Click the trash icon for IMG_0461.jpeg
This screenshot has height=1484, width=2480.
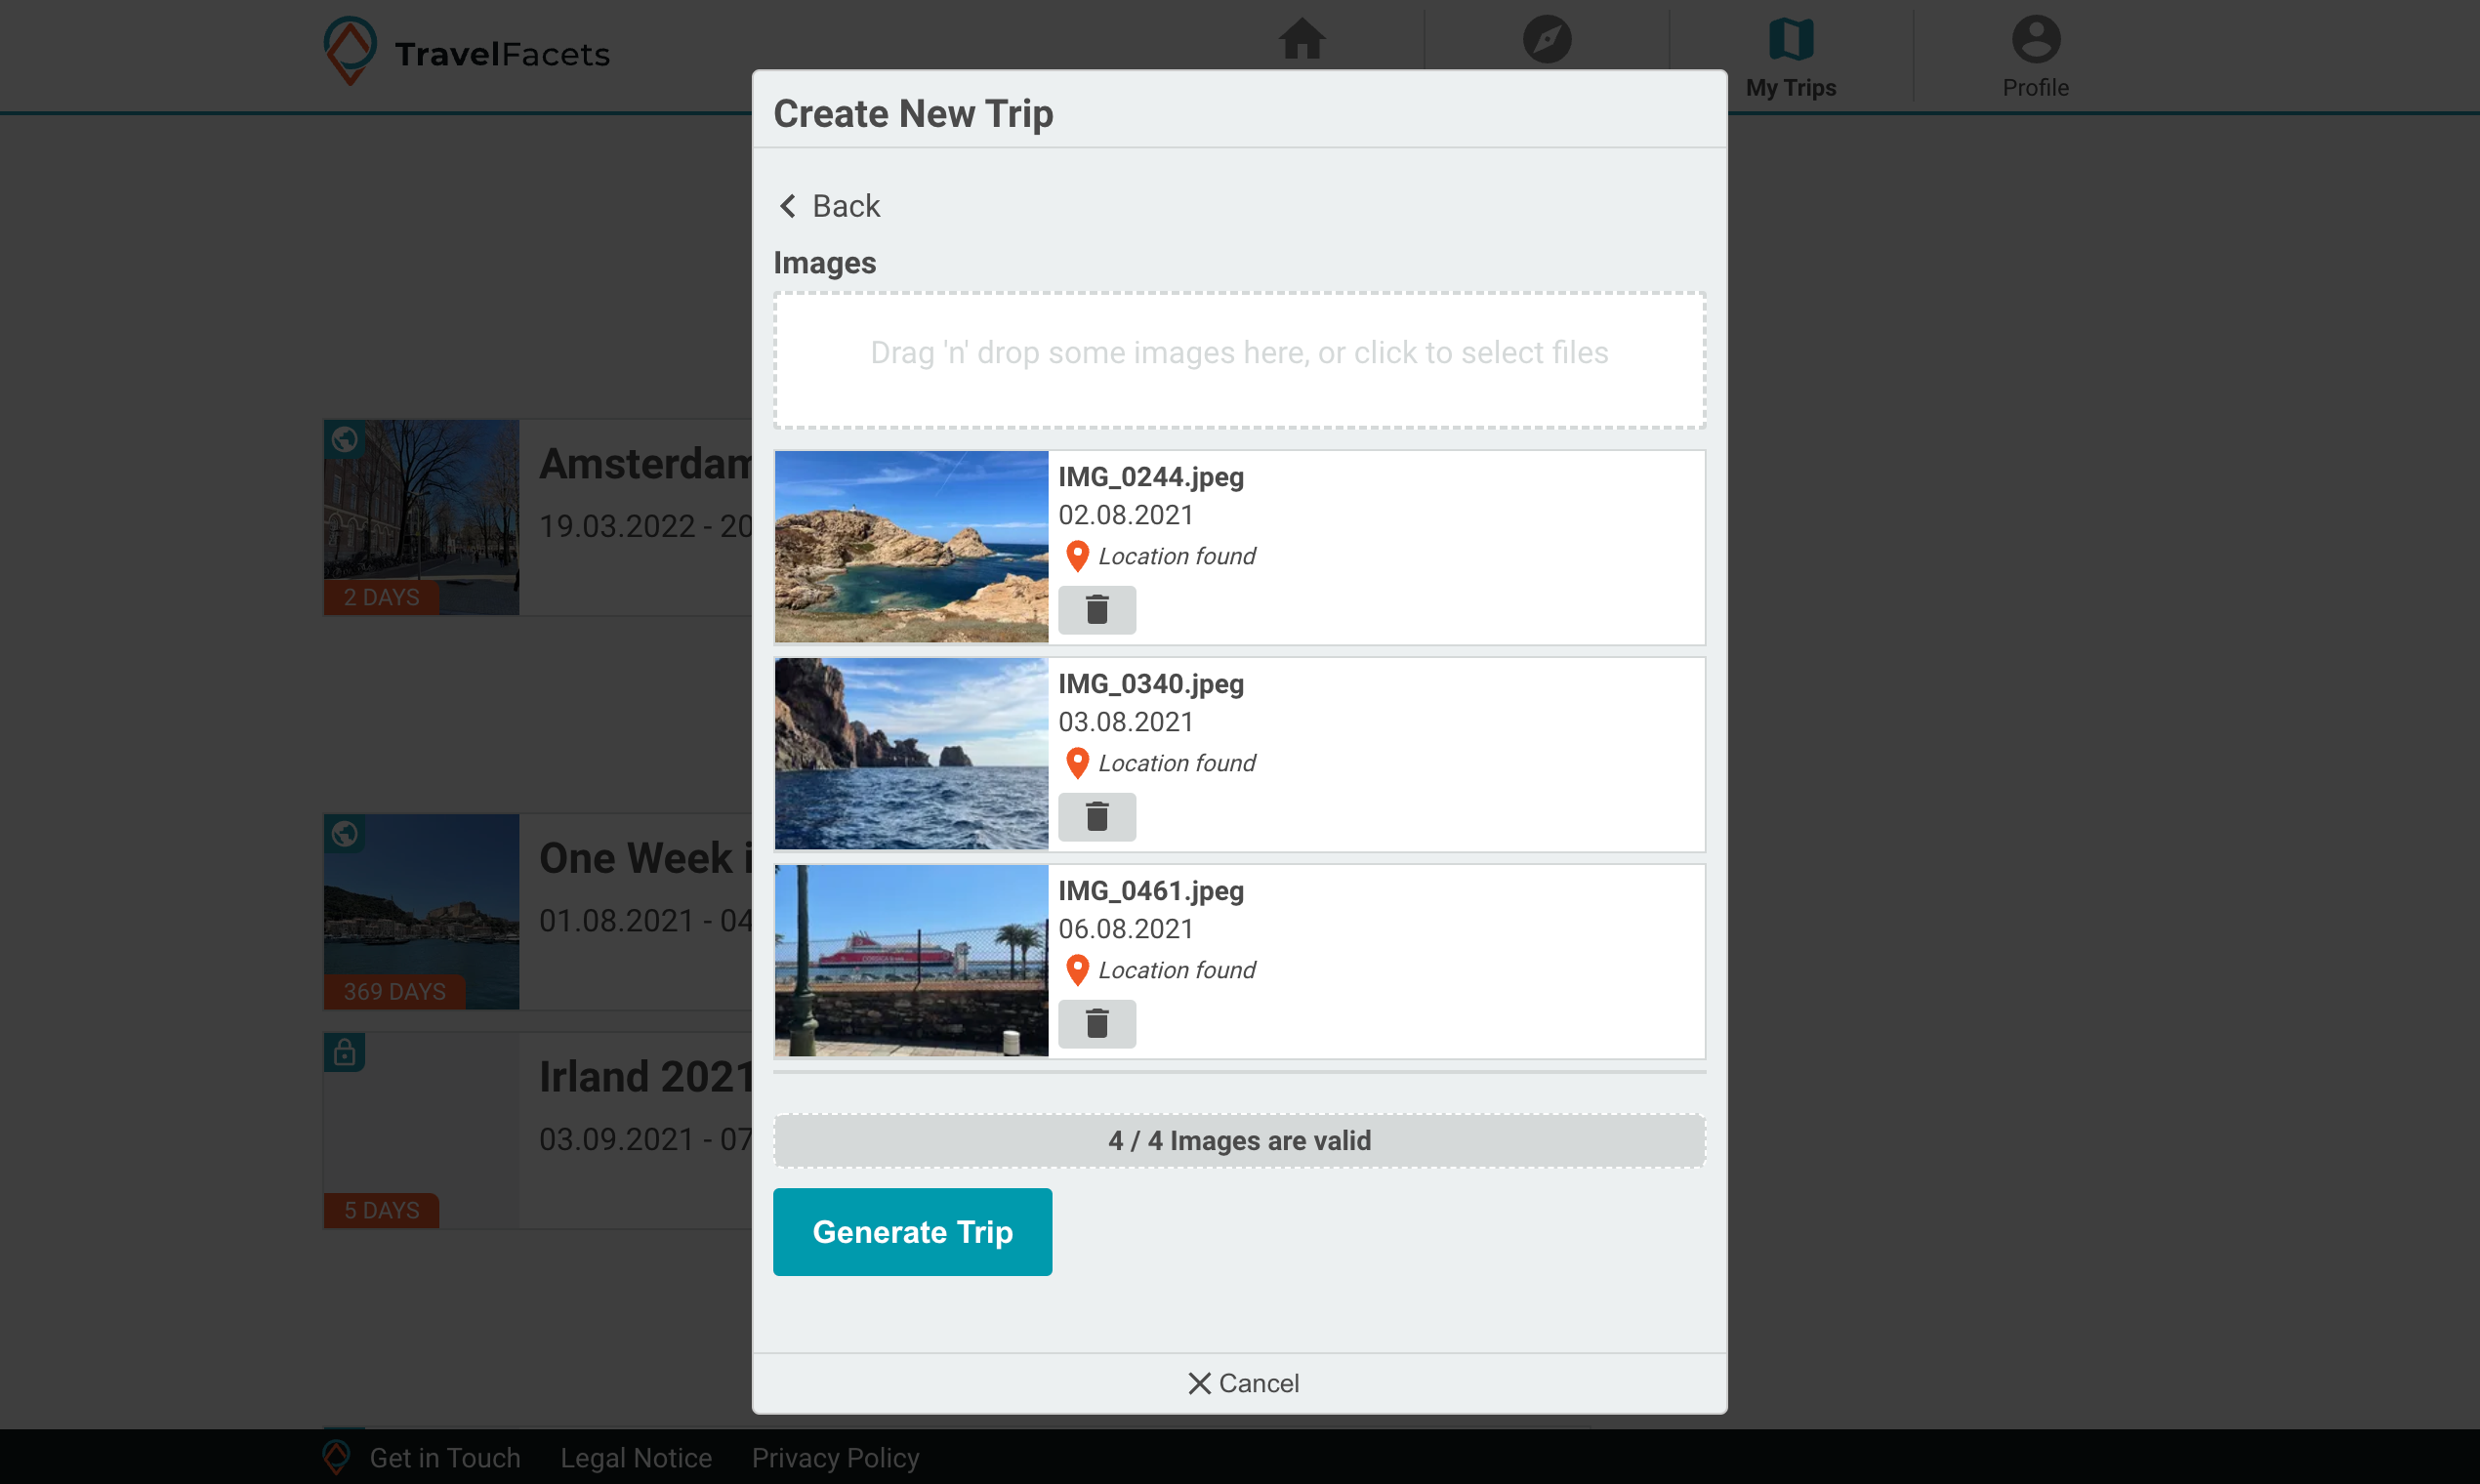(1097, 1023)
